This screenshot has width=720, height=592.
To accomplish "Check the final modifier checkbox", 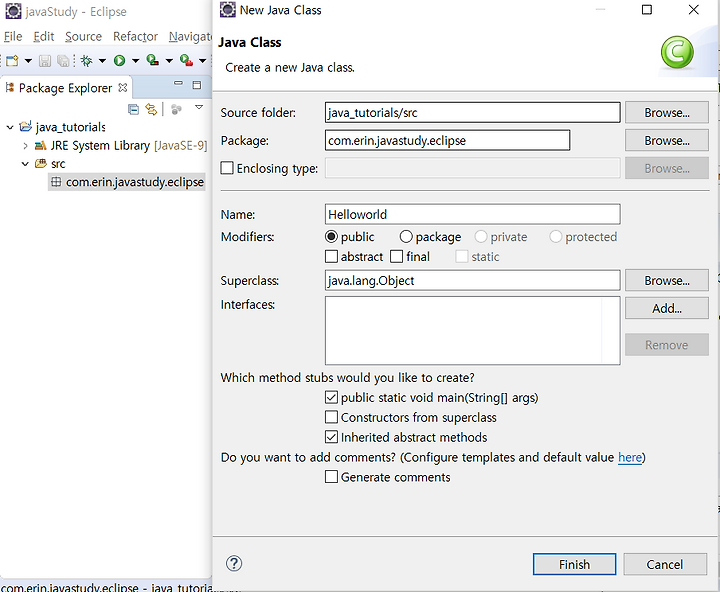I will (x=396, y=256).
